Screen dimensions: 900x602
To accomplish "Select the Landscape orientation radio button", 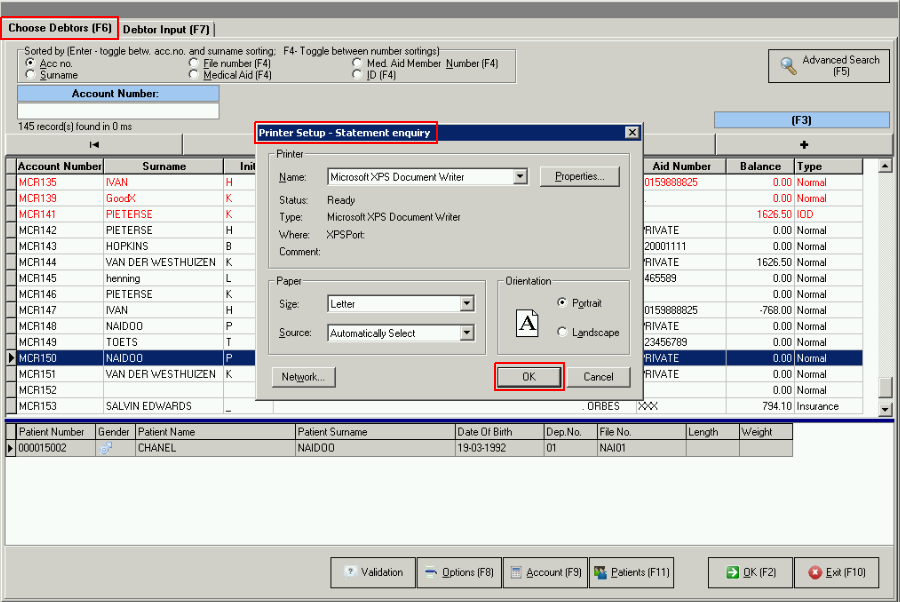I will pos(563,332).
